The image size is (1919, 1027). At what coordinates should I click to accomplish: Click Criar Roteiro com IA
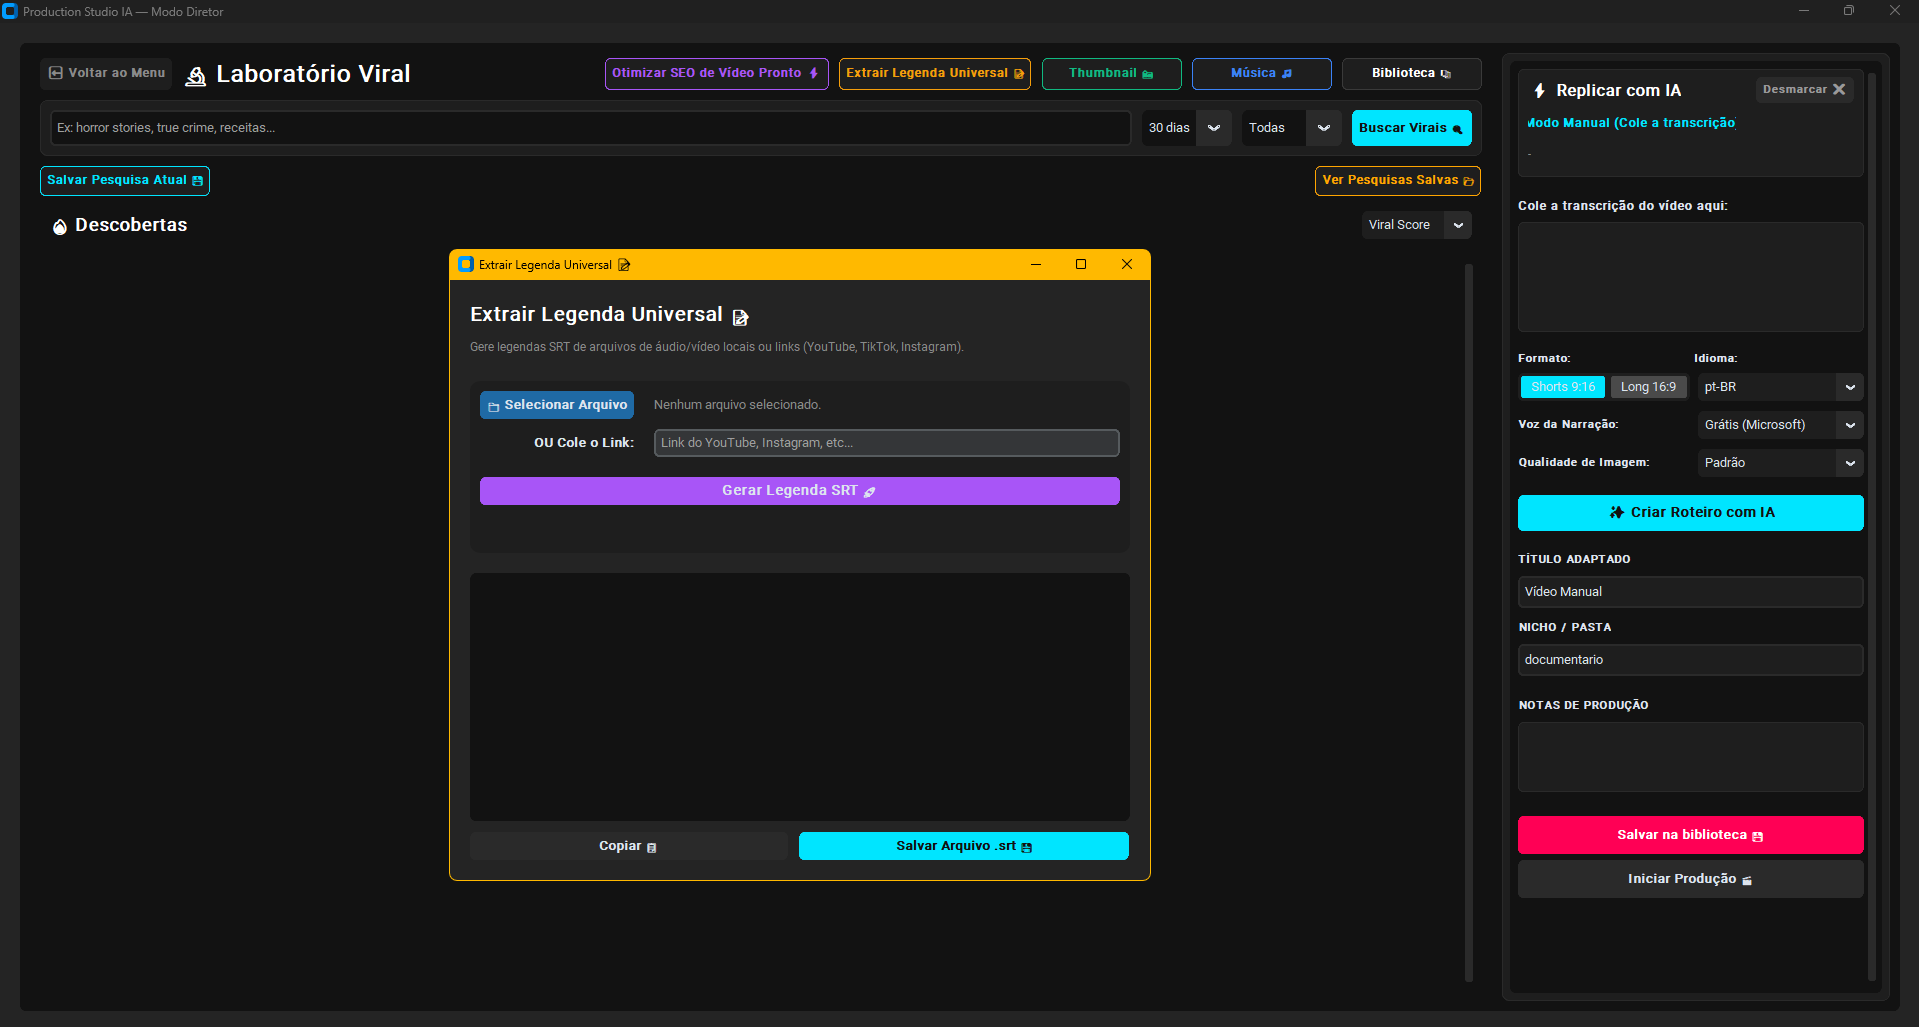tap(1690, 513)
